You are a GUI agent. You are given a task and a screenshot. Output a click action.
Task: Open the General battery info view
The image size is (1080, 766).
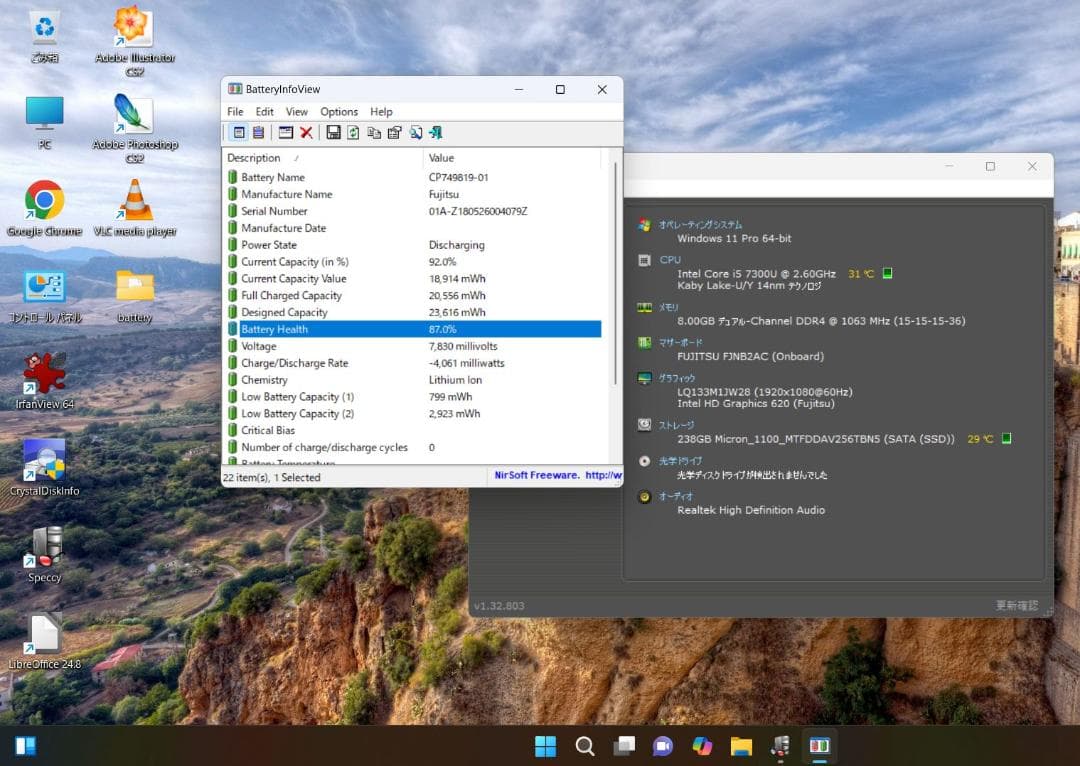click(x=238, y=132)
